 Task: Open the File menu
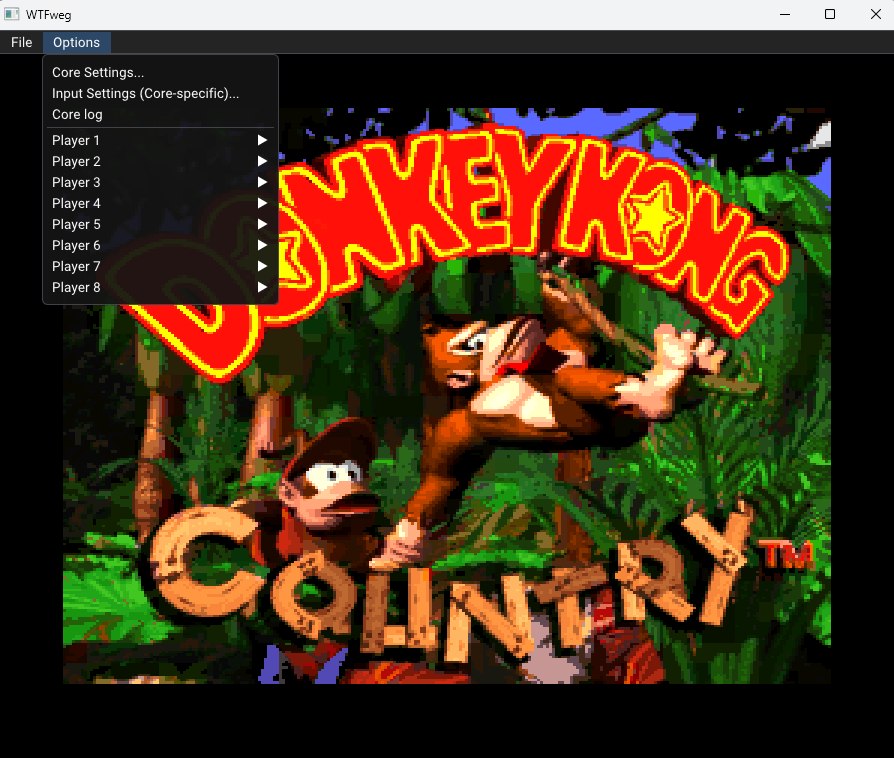pyautogui.click(x=21, y=42)
